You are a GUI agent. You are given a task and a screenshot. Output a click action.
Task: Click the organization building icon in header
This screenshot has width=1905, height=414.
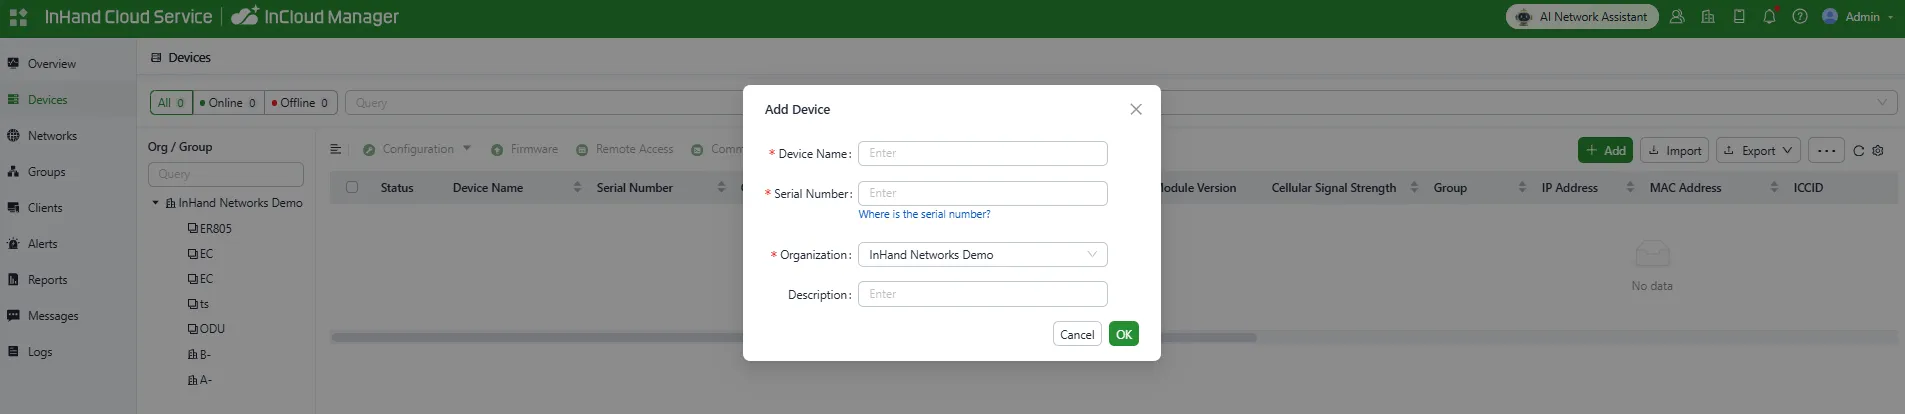[1708, 17]
